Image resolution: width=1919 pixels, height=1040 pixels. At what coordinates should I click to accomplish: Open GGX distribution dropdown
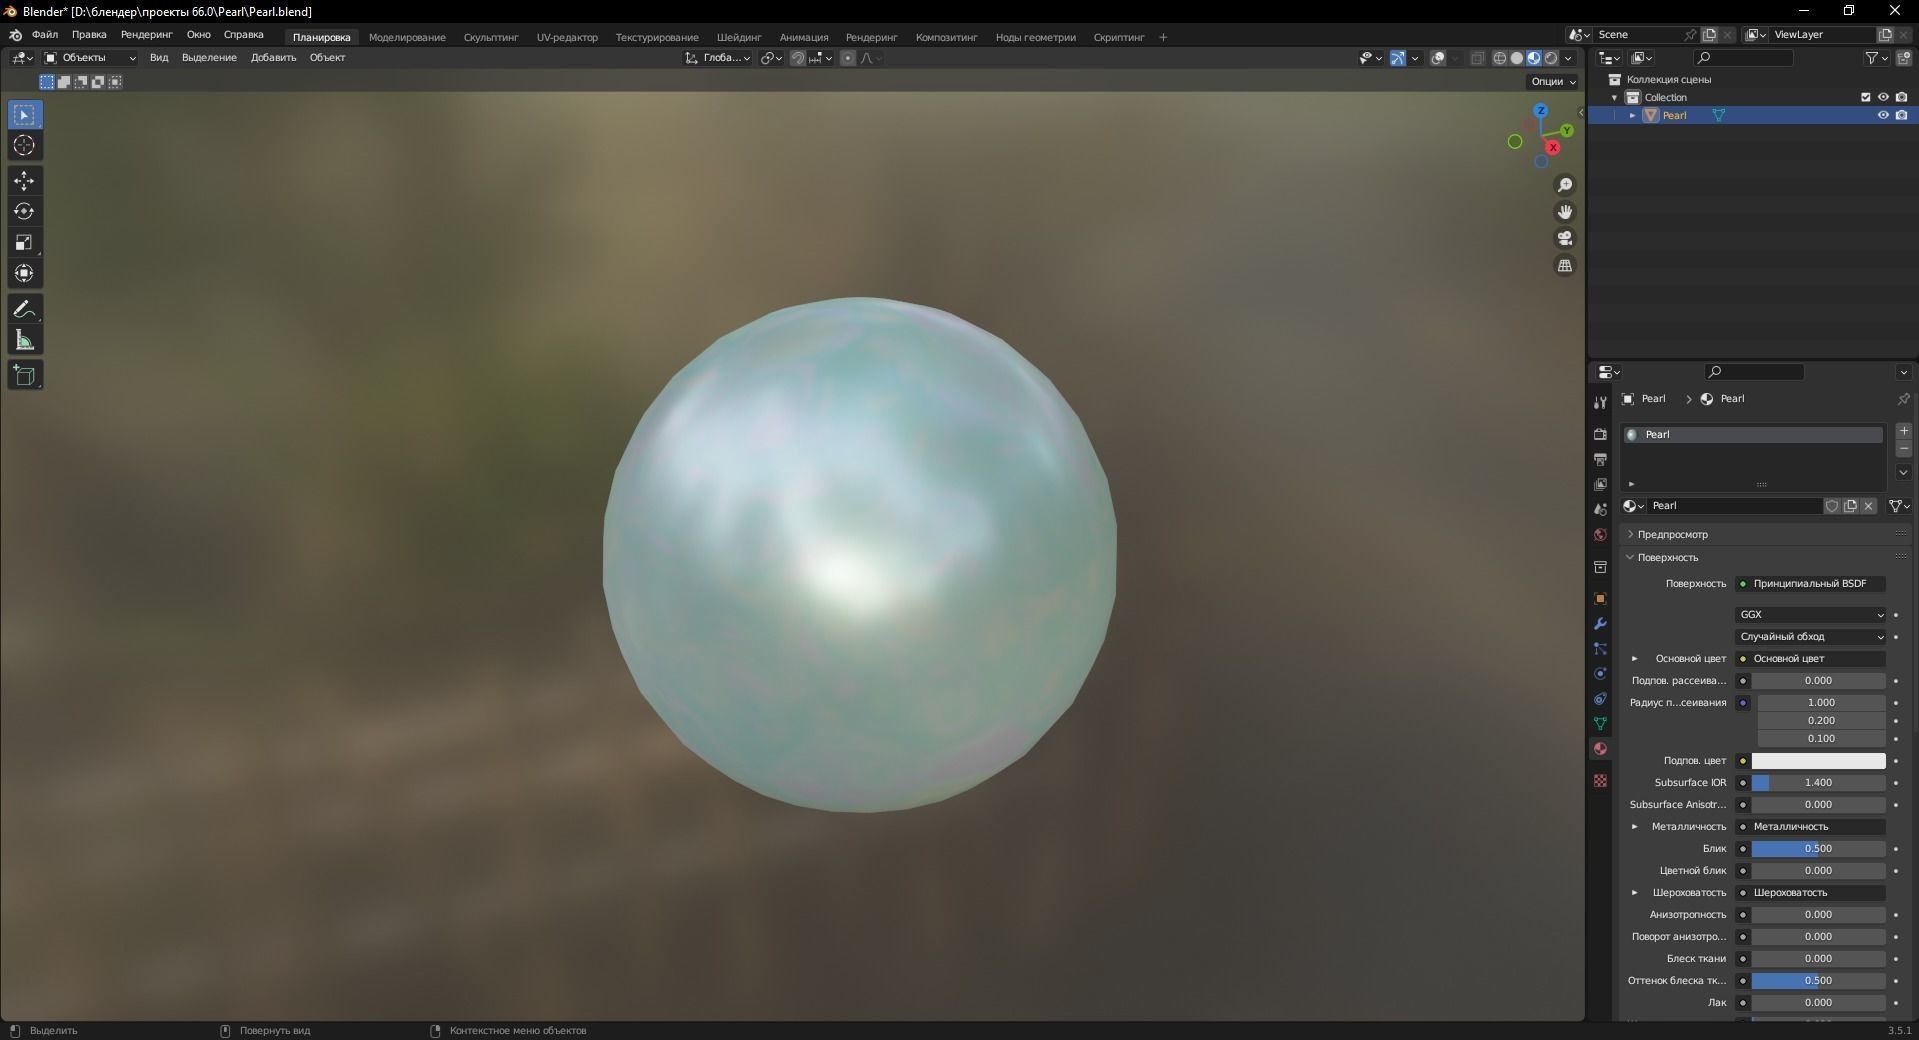point(1811,615)
